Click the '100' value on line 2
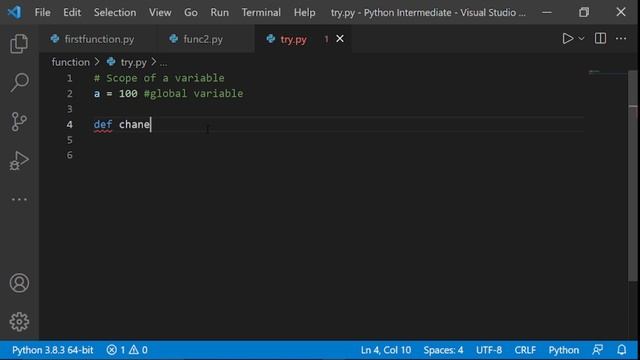The height and width of the screenshot is (360, 640). click(x=128, y=93)
